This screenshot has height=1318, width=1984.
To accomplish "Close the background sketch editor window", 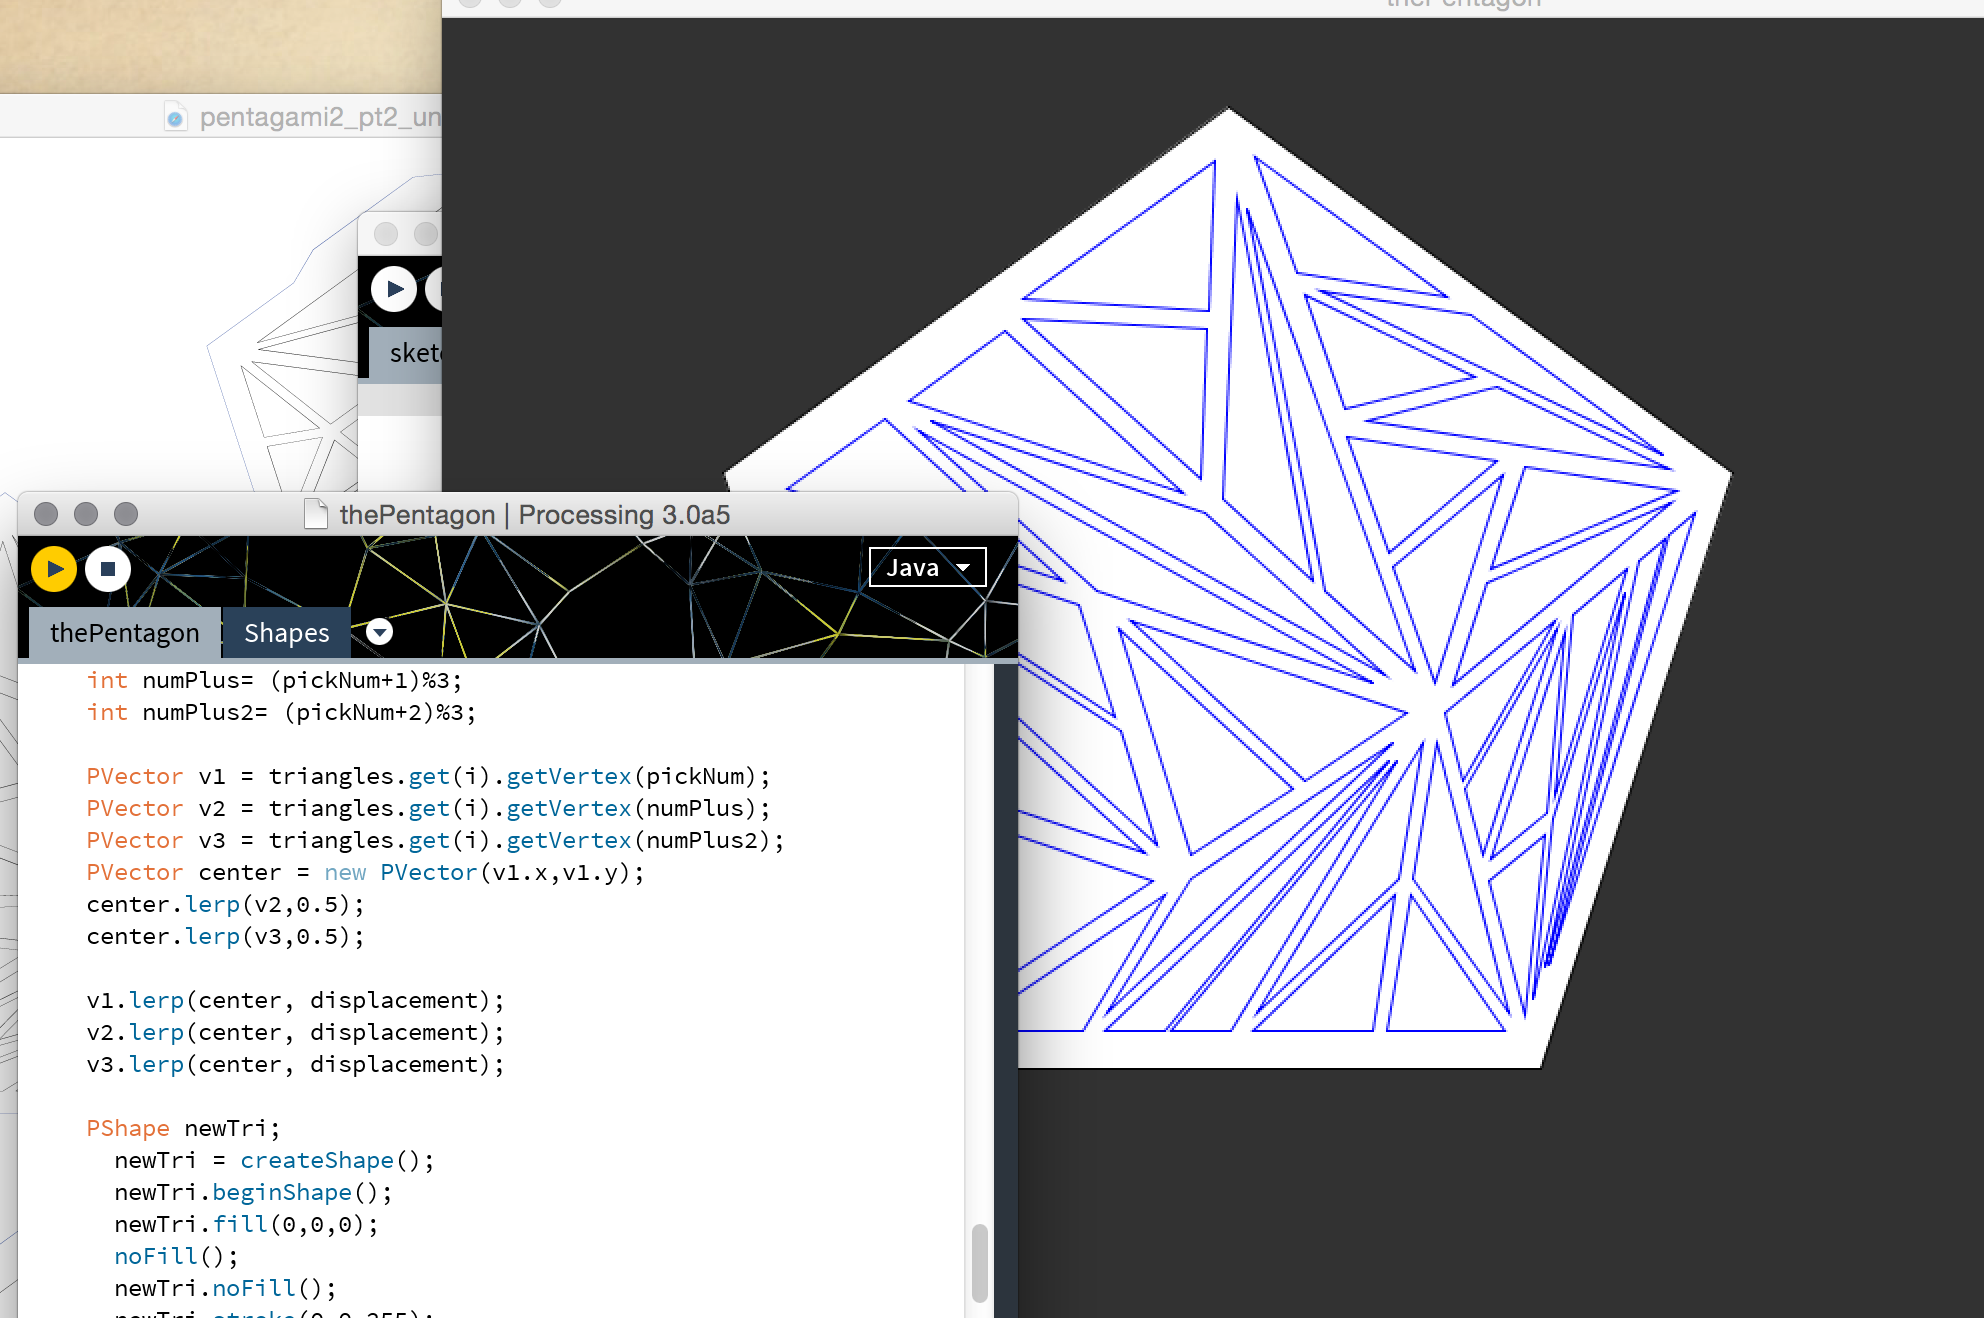I will [386, 234].
